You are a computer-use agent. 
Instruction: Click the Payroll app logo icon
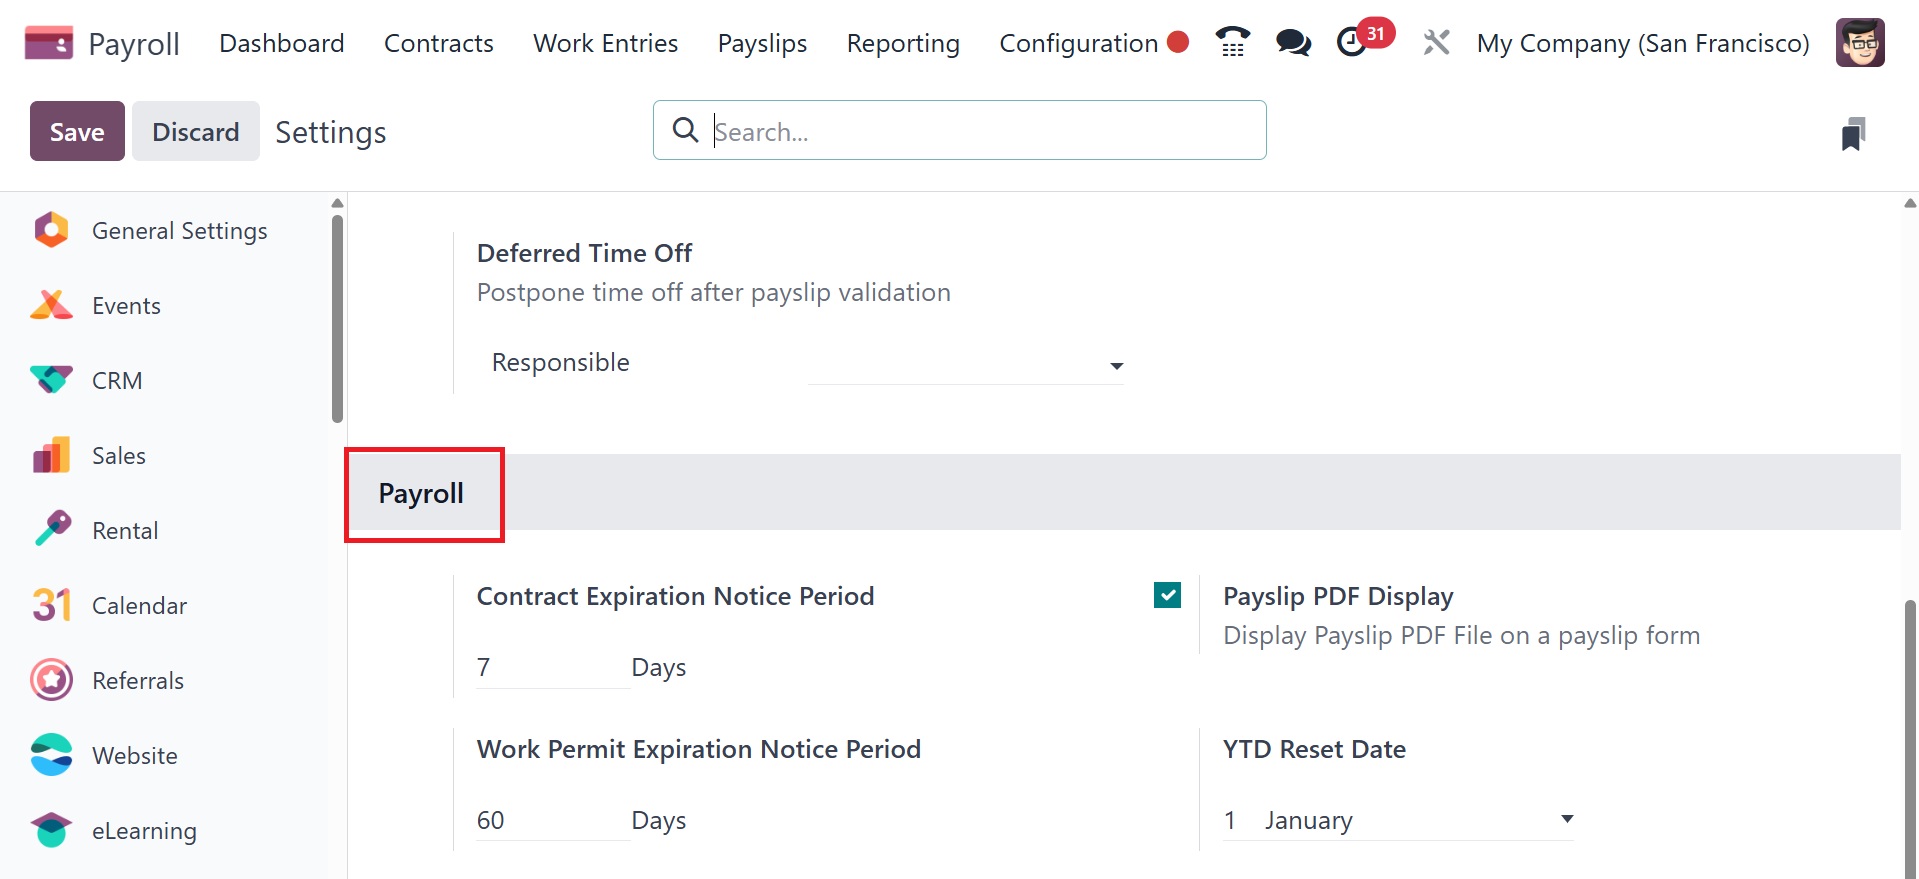[x=48, y=43]
